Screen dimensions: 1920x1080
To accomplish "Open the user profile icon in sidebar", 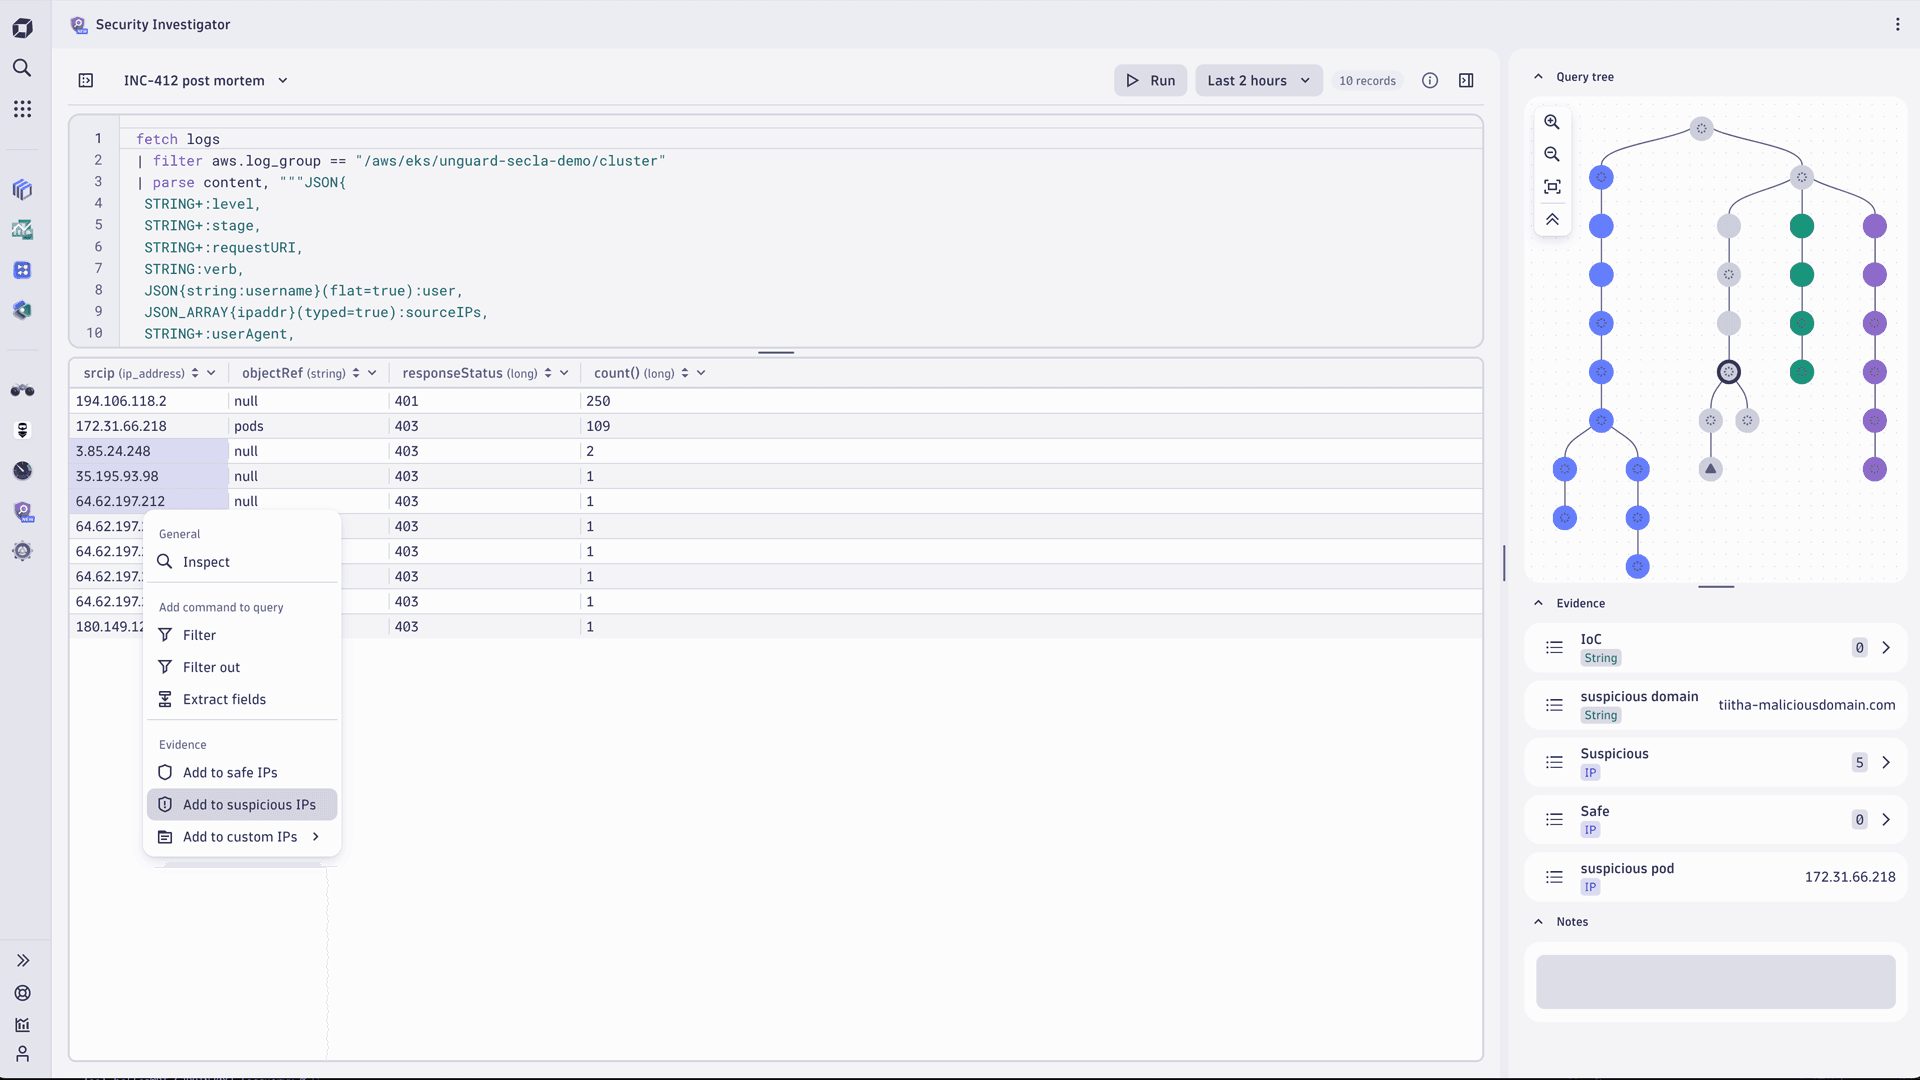I will (22, 1055).
